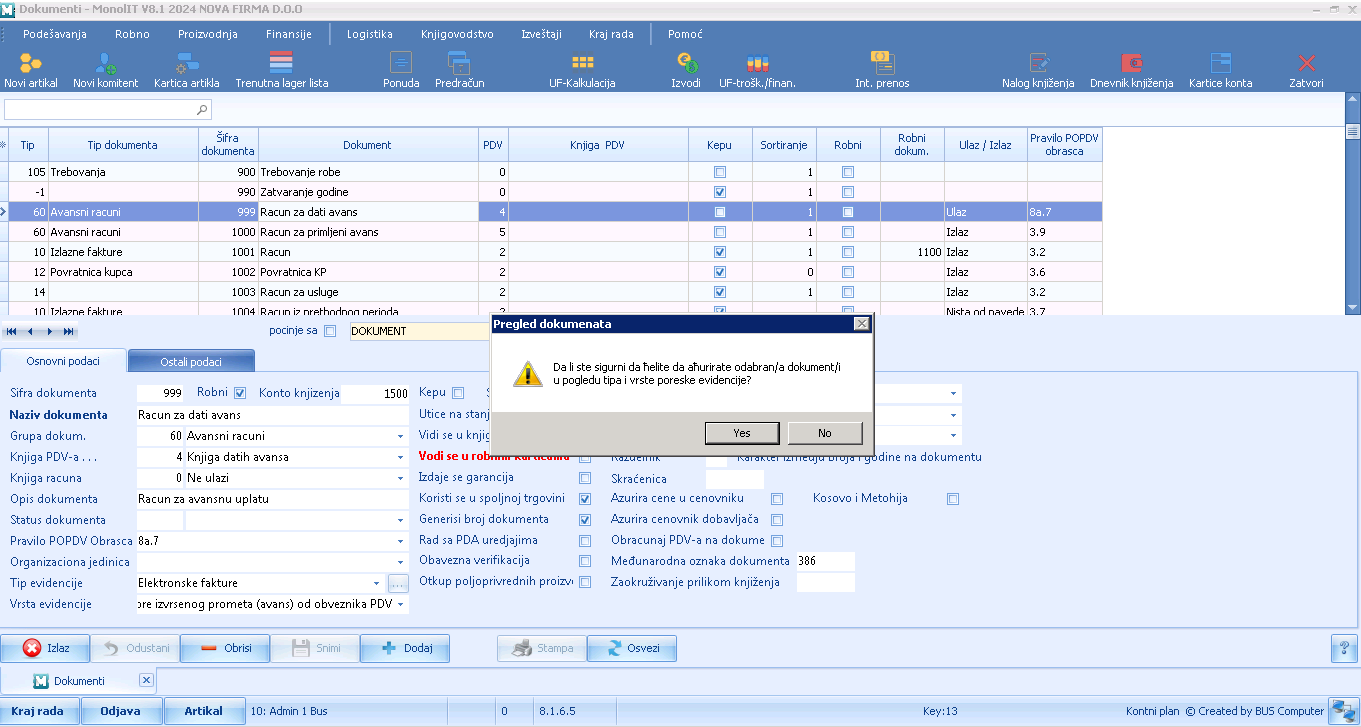1361x727 pixels.
Task: Open the Organizaciona jedinica dropdown
Action: [400, 562]
